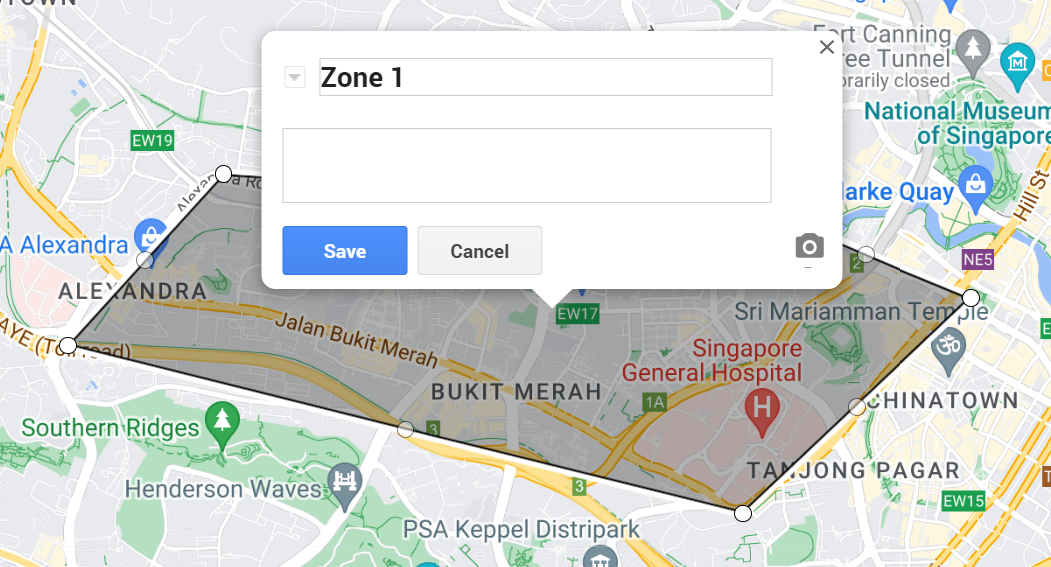Click the camera icon to add photo

tap(809, 247)
